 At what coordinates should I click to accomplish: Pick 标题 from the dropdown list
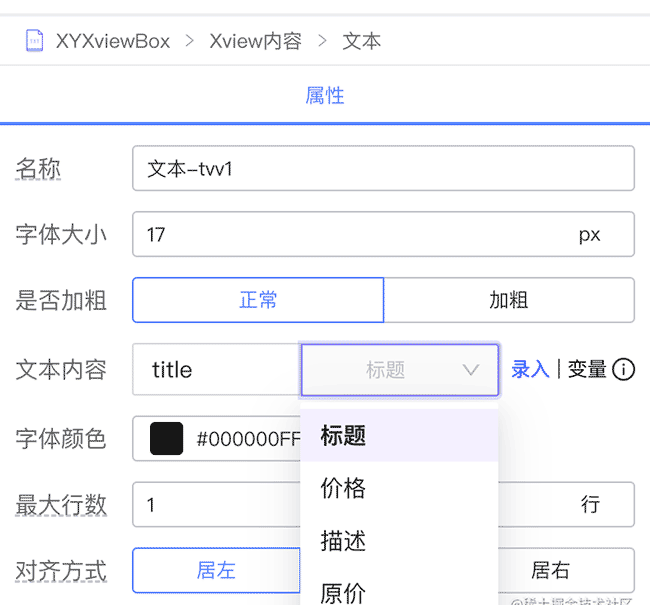tap(399, 435)
